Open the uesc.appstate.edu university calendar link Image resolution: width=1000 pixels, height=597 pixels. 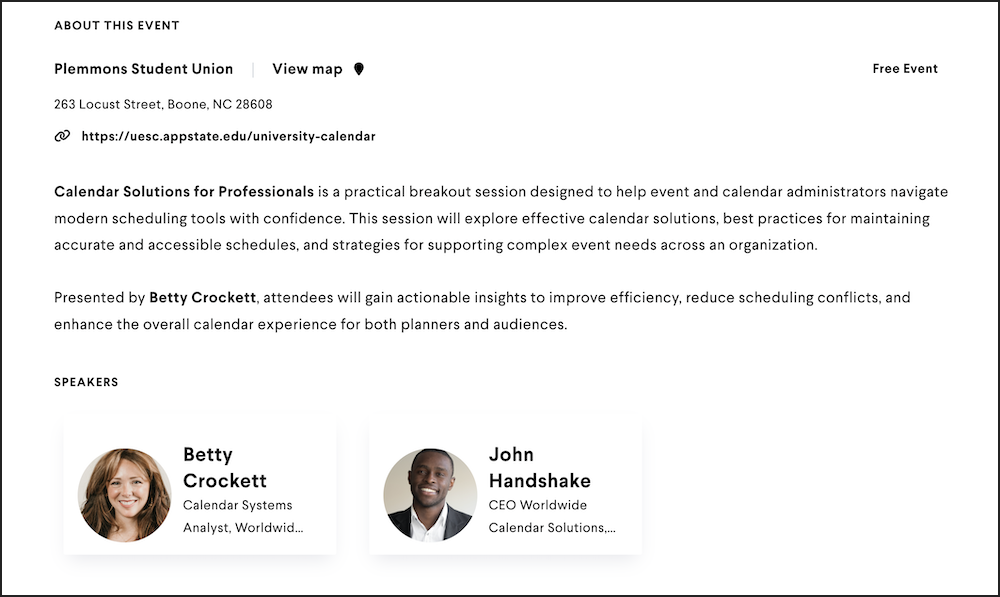[229, 136]
